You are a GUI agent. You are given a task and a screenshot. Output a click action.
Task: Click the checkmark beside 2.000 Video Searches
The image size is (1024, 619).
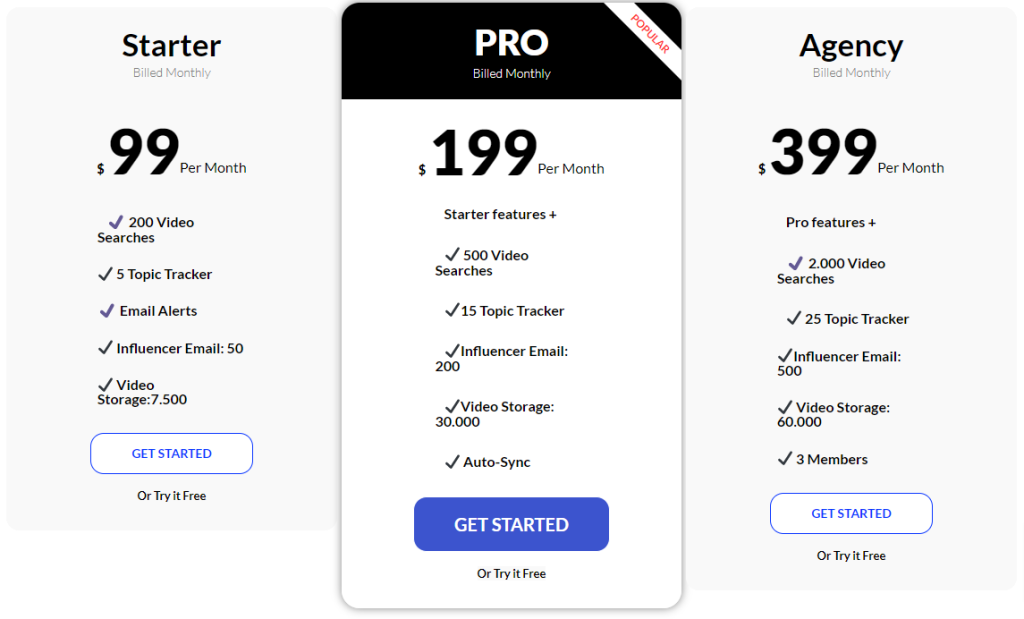795,263
